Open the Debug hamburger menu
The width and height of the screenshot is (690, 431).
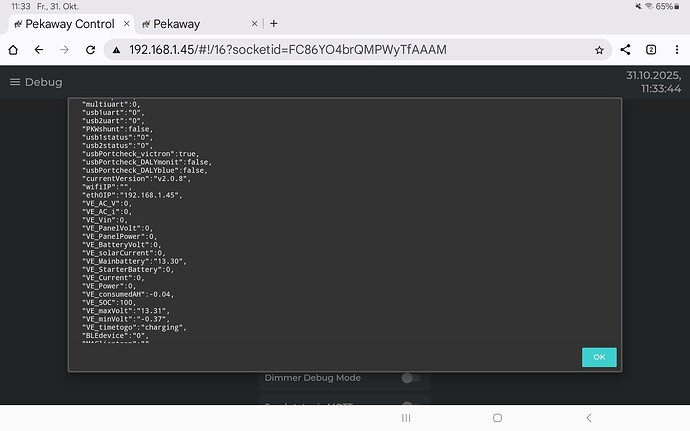click(x=15, y=82)
